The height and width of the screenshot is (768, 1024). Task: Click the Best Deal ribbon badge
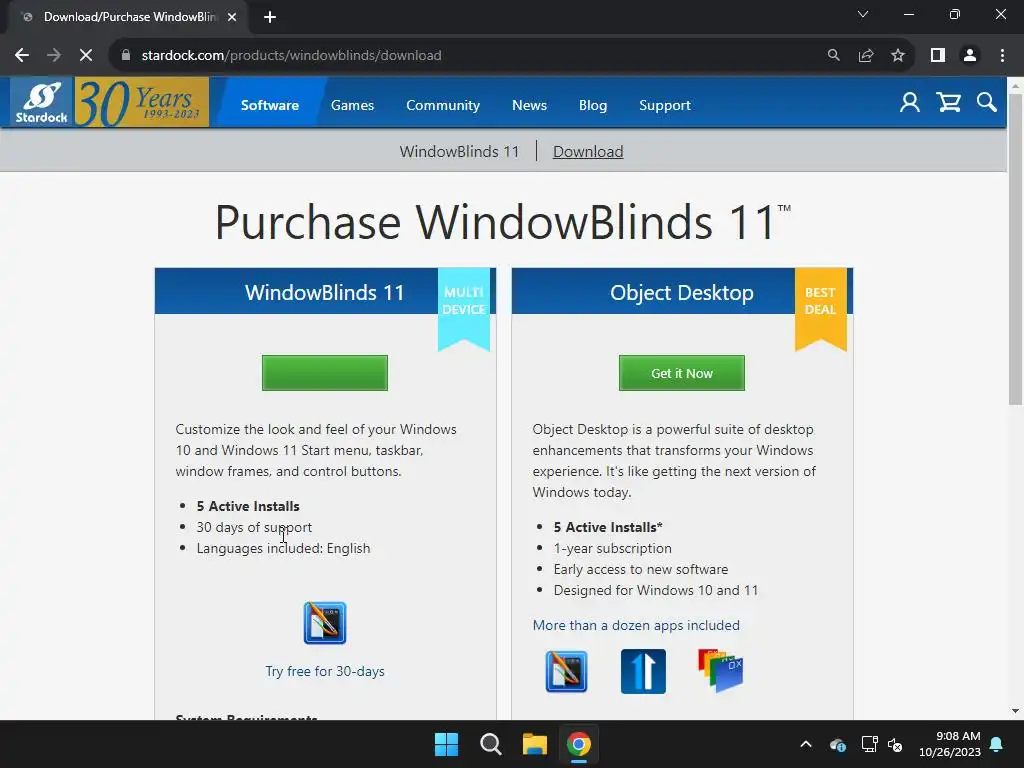[820, 308]
